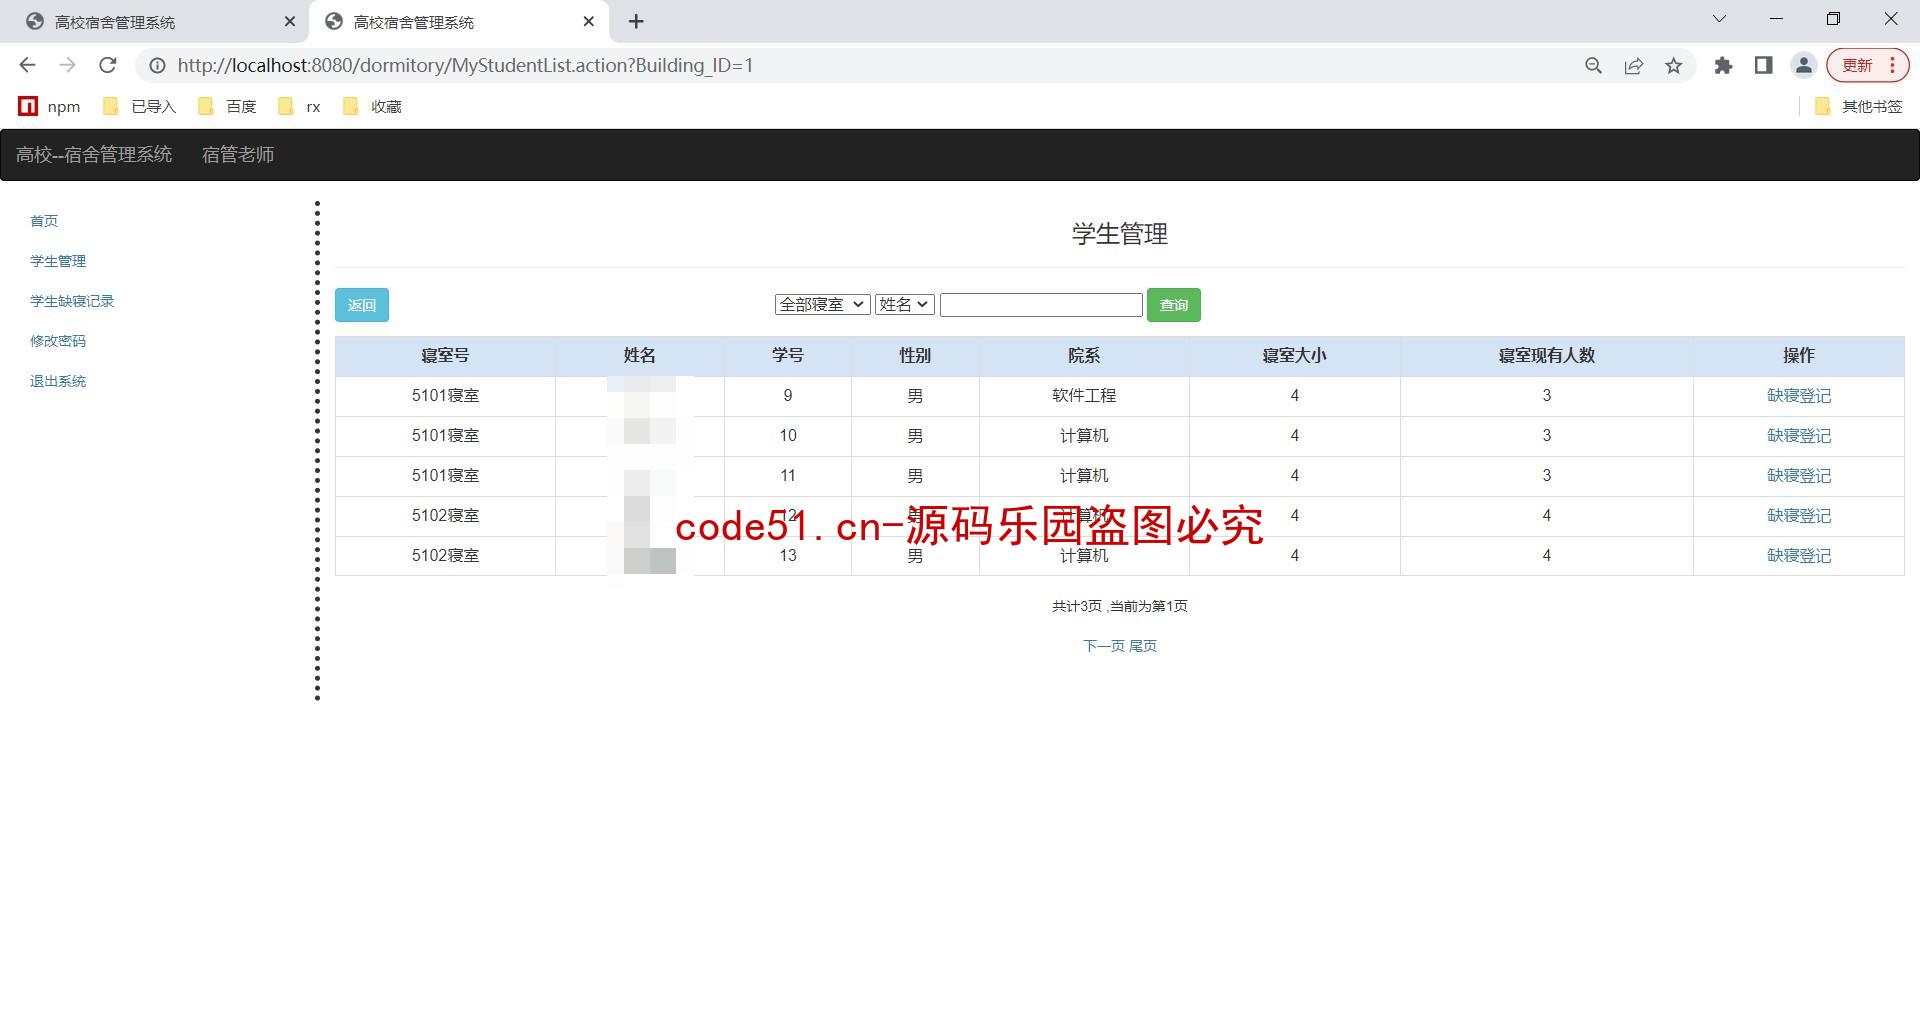Click the share page icon
1920x1030 pixels.
1633,65
